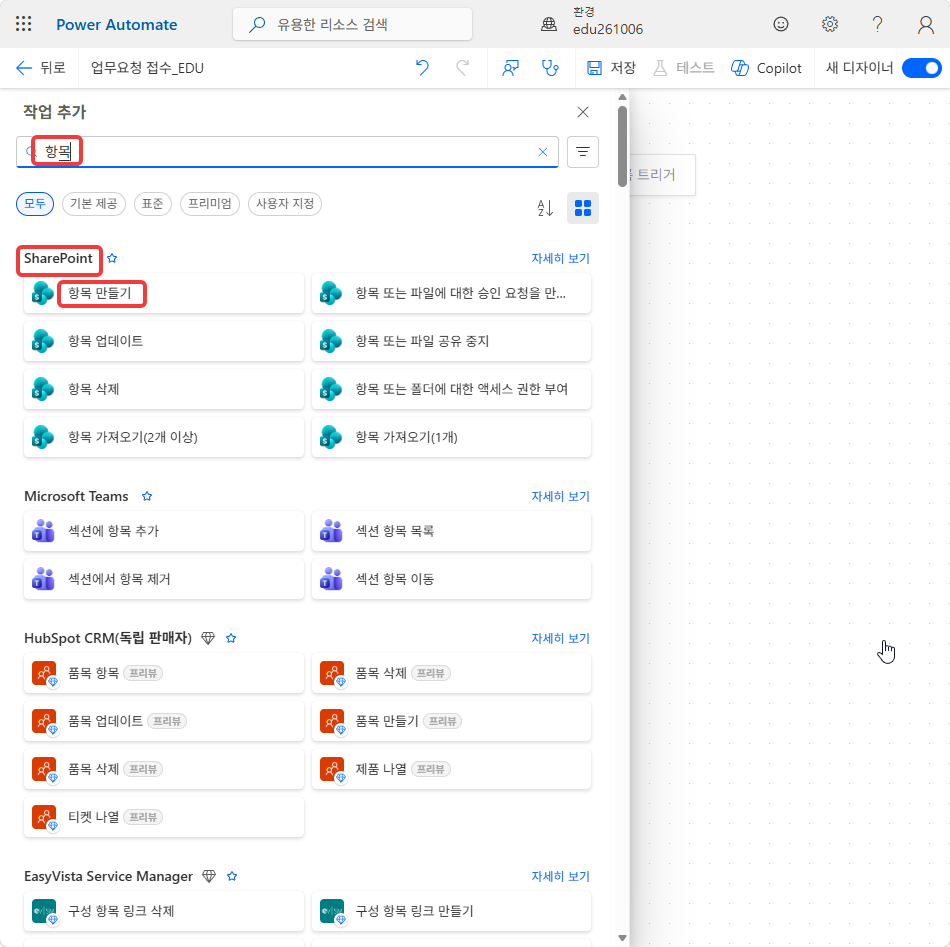Choose EasyVista 구성 항목 링크 삭제 action

(164, 911)
